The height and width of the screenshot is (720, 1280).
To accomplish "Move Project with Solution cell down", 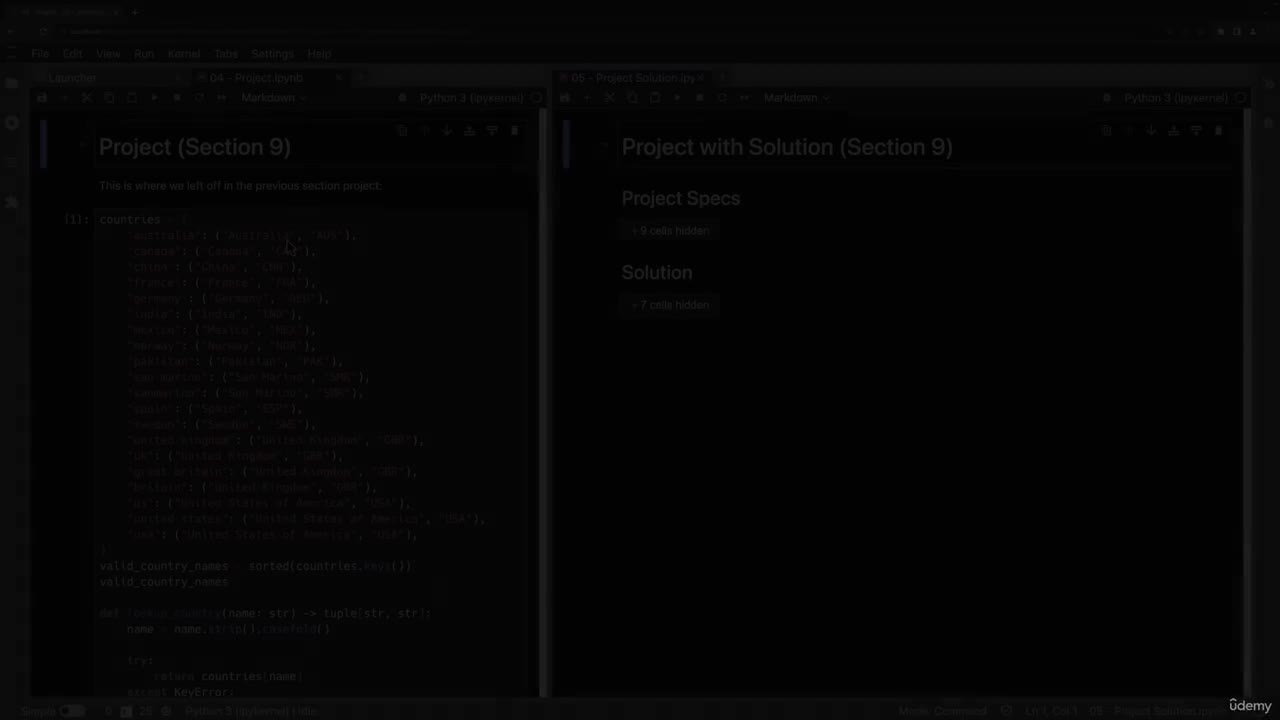I will click(1151, 131).
